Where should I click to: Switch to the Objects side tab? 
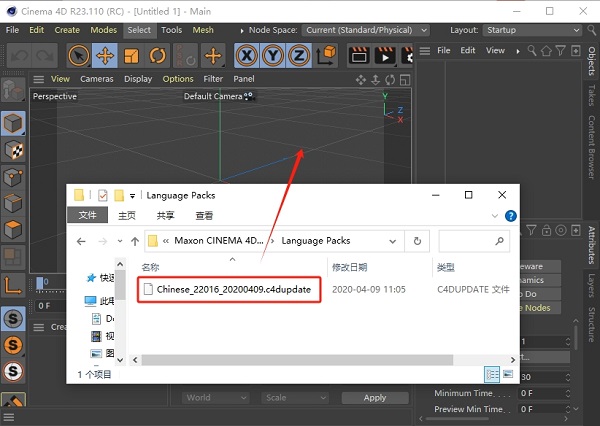(x=592, y=61)
